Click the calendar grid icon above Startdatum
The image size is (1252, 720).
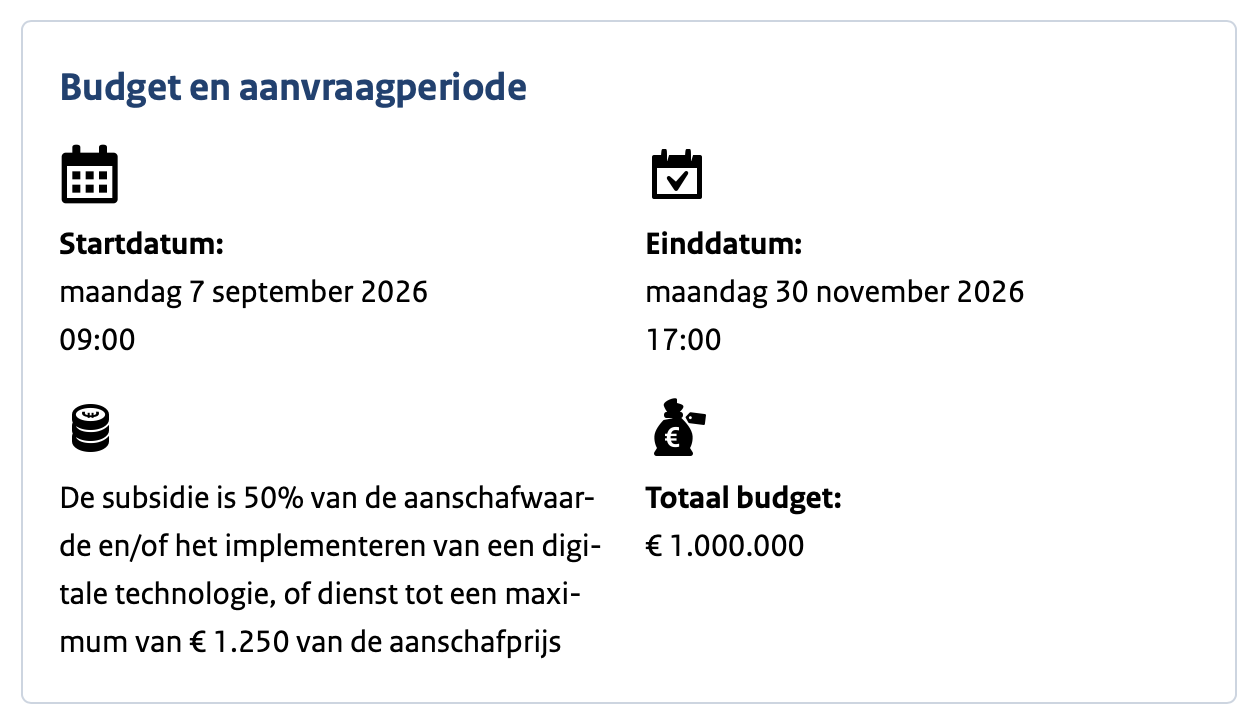(90, 174)
